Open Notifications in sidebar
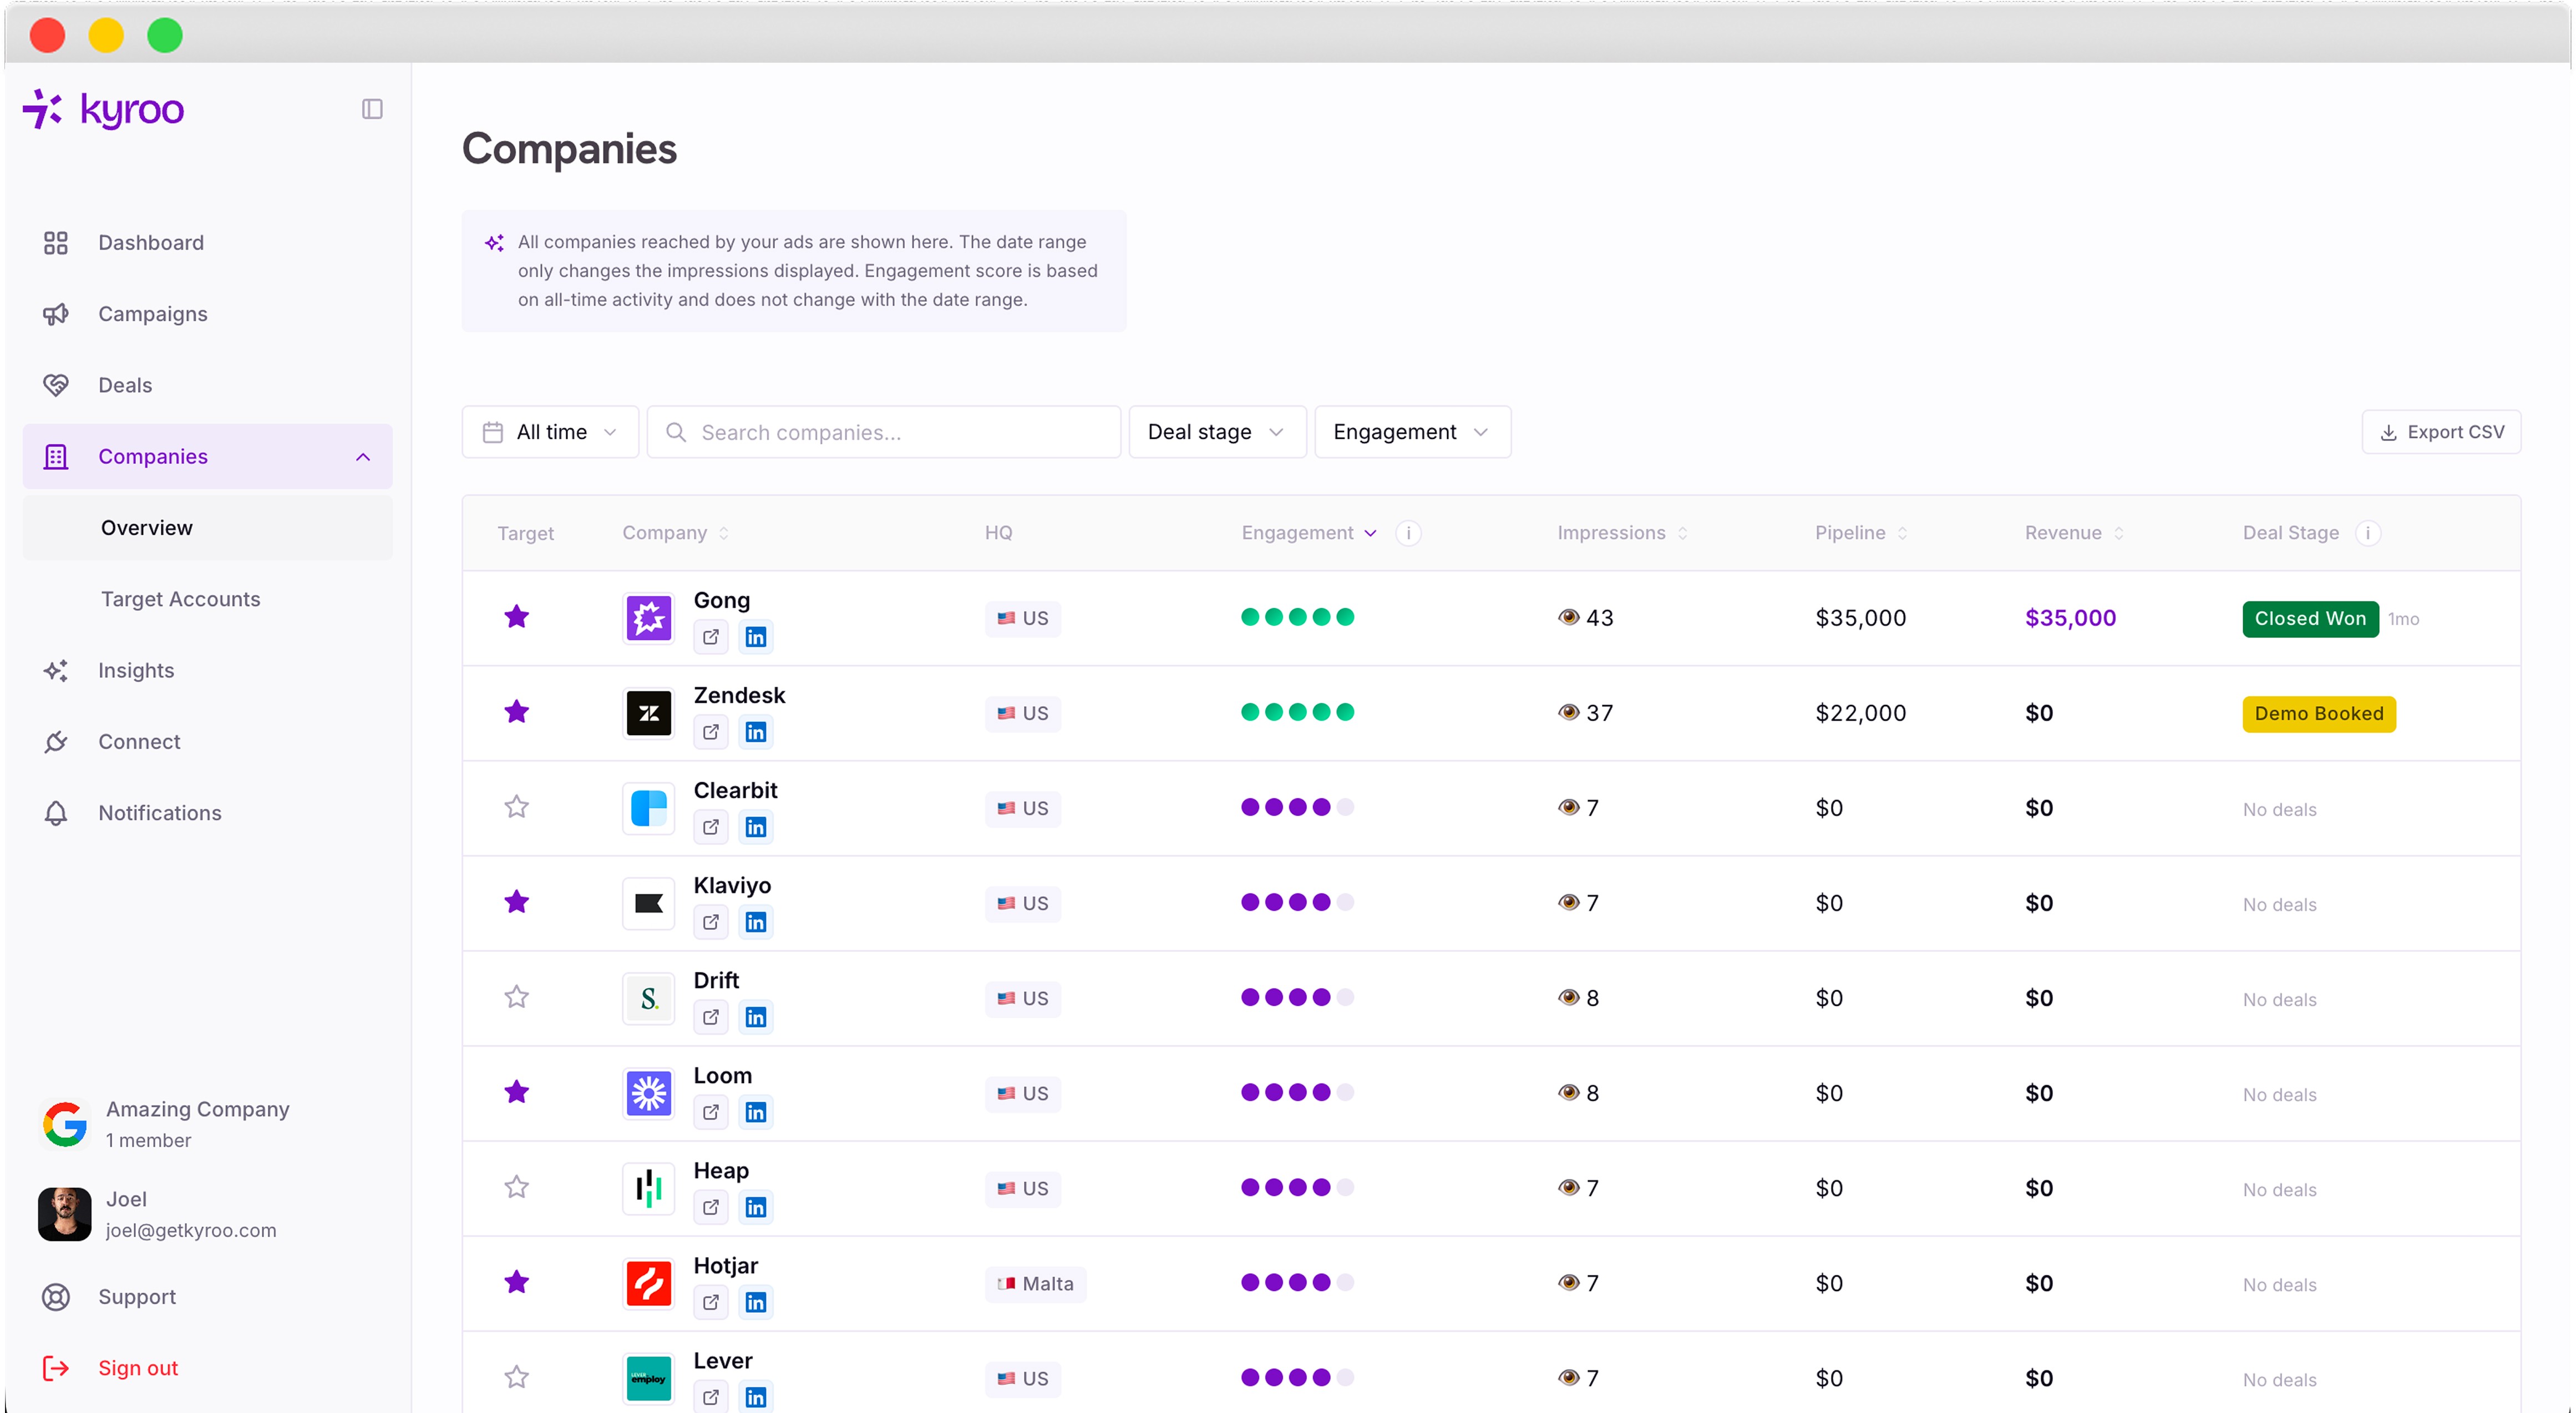Image resolution: width=2576 pixels, height=1413 pixels. pyautogui.click(x=208, y=813)
